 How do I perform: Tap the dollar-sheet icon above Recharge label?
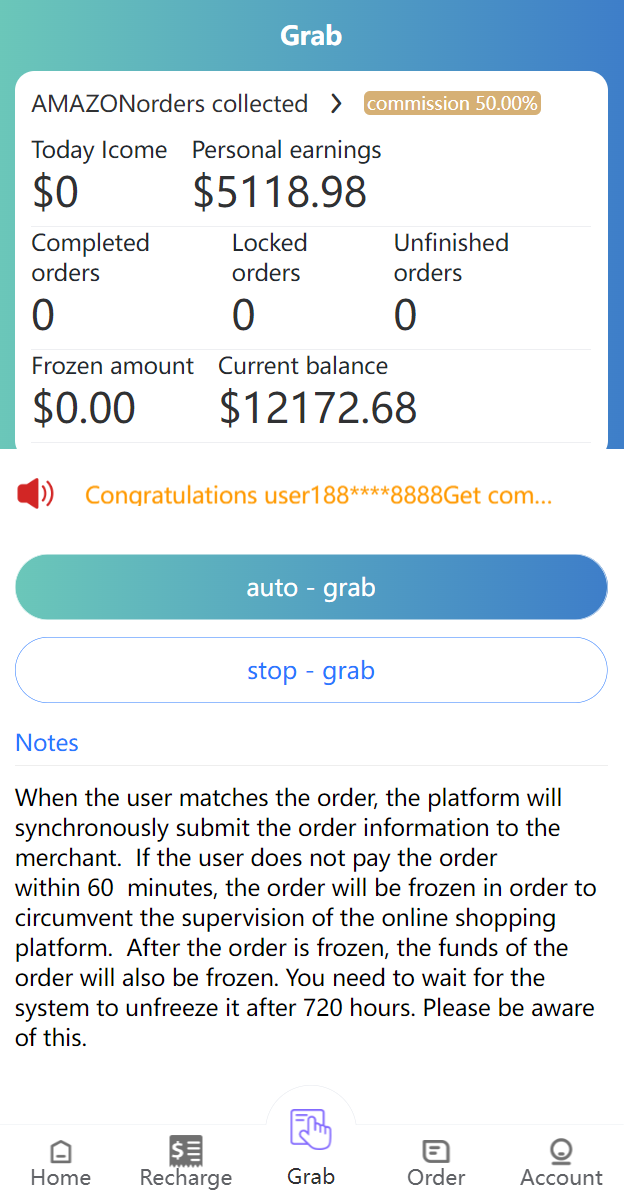click(x=185, y=1151)
